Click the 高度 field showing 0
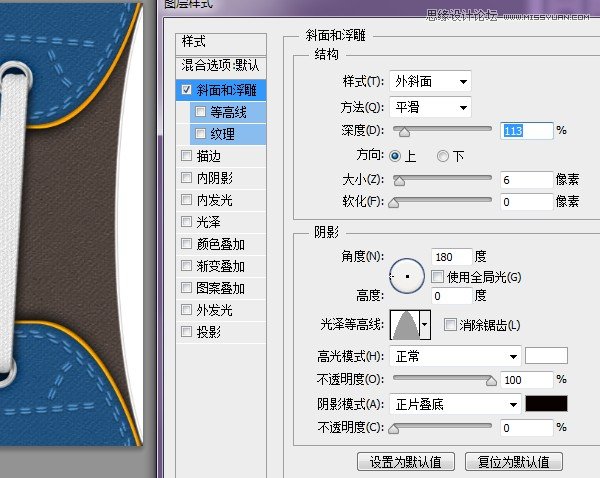The image size is (600, 478). pos(452,296)
